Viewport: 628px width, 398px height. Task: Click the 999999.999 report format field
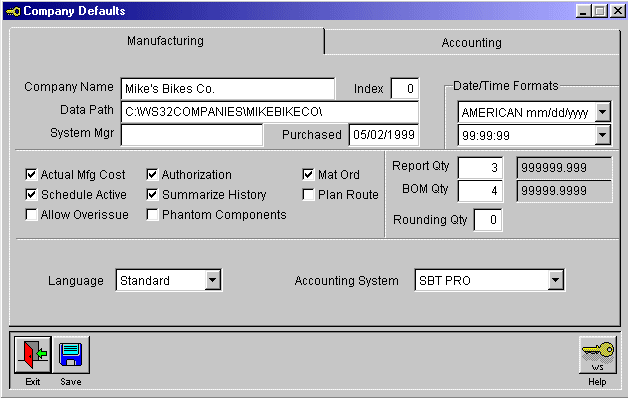point(564,167)
